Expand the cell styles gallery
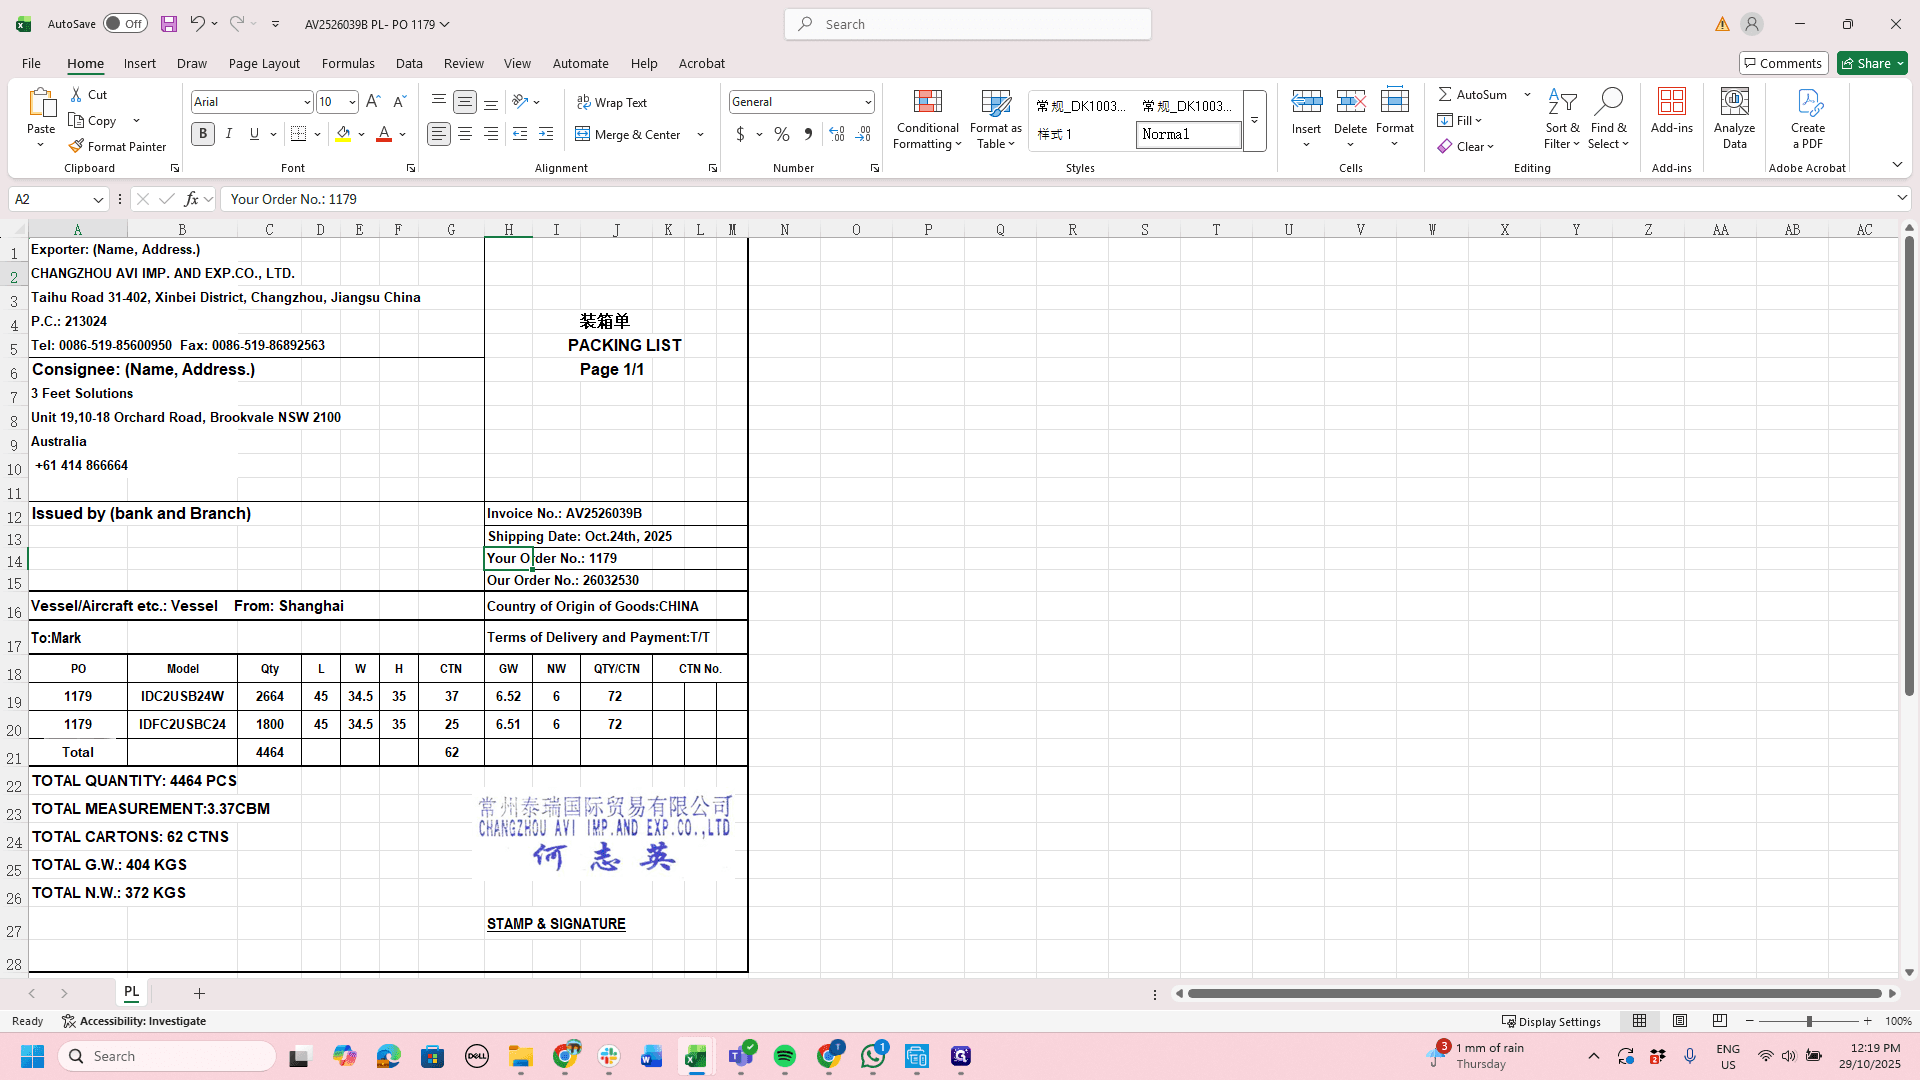The width and height of the screenshot is (1920, 1080). [x=1254, y=121]
